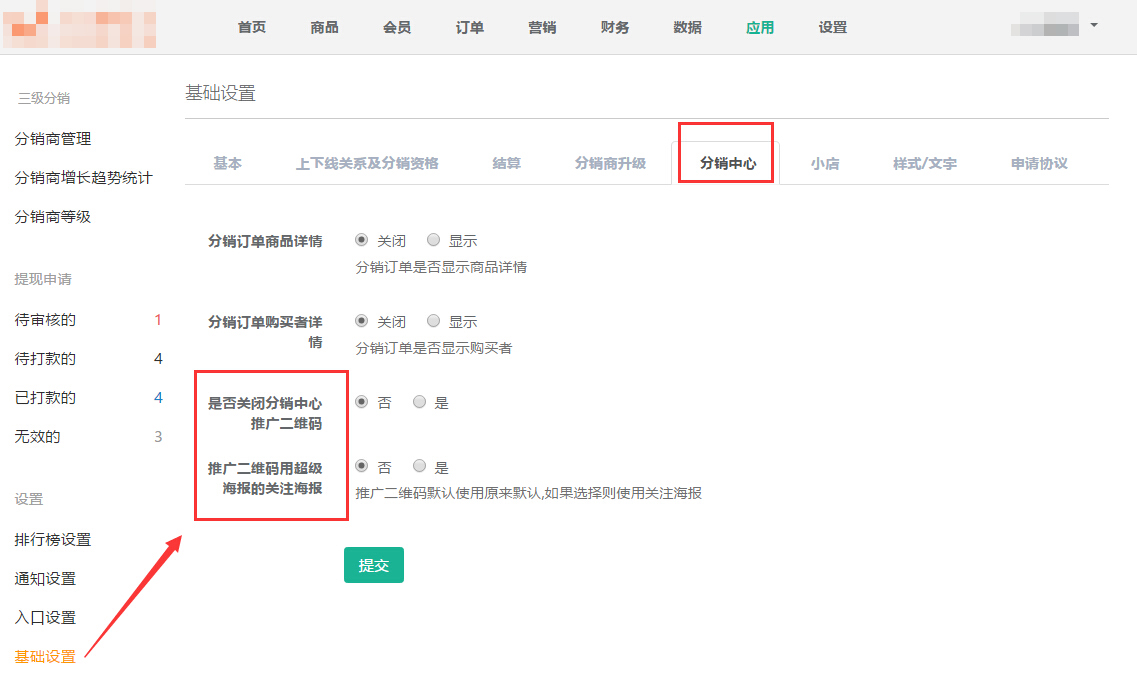Choose 是 for 是否关闭分销中心推广二维码
The image size is (1137, 674).
click(x=420, y=402)
